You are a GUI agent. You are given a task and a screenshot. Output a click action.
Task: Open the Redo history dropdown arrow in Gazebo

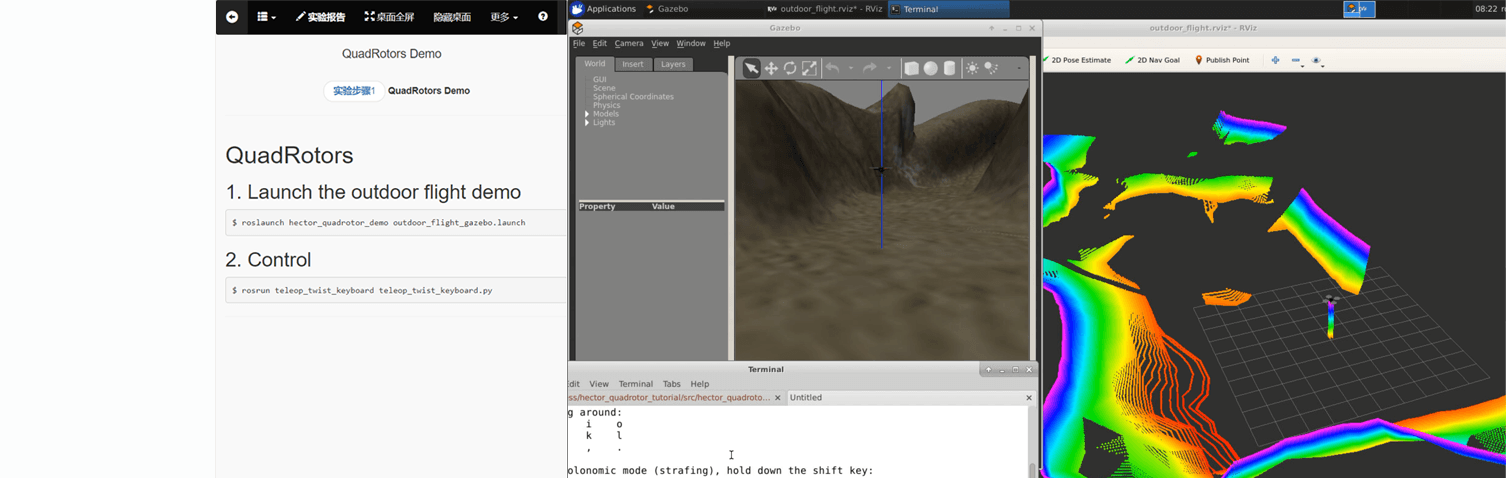coord(888,69)
